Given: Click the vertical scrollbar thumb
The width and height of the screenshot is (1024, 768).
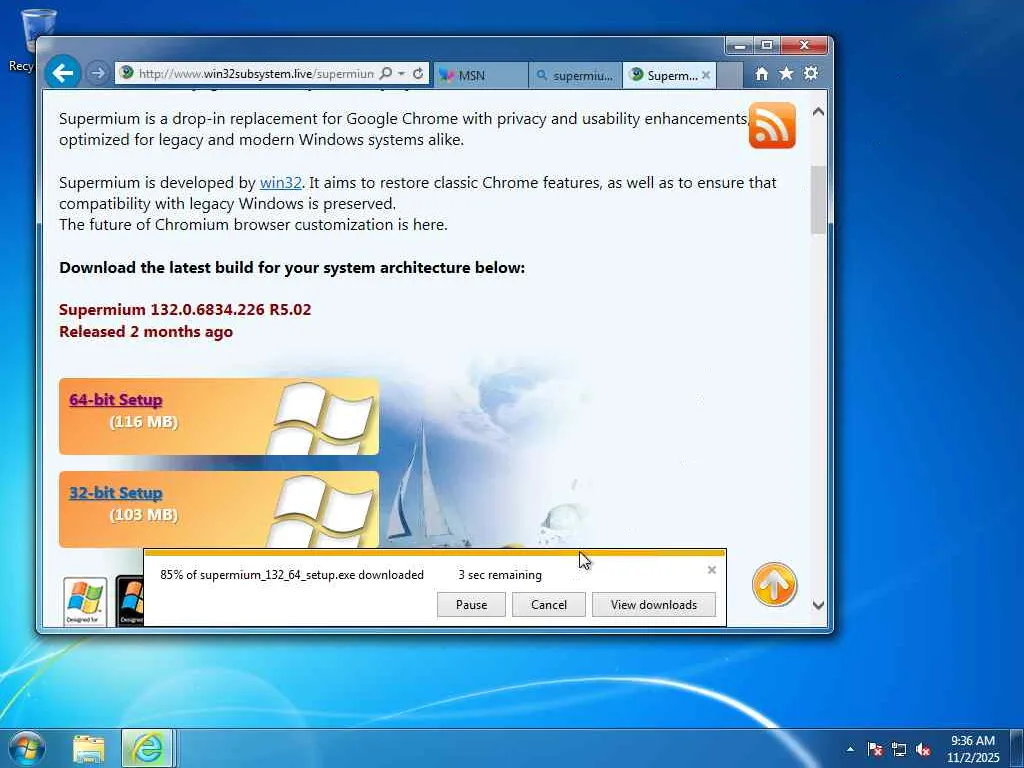Looking at the screenshot, I should (x=818, y=199).
